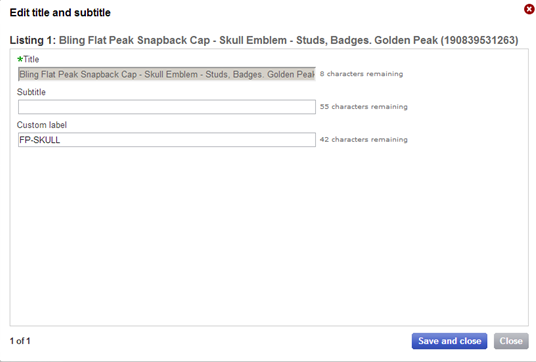This screenshot has height=362, width=536.
Task: Click the 'Edit title and subtitle' heading
Action: click(x=60, y=13)
